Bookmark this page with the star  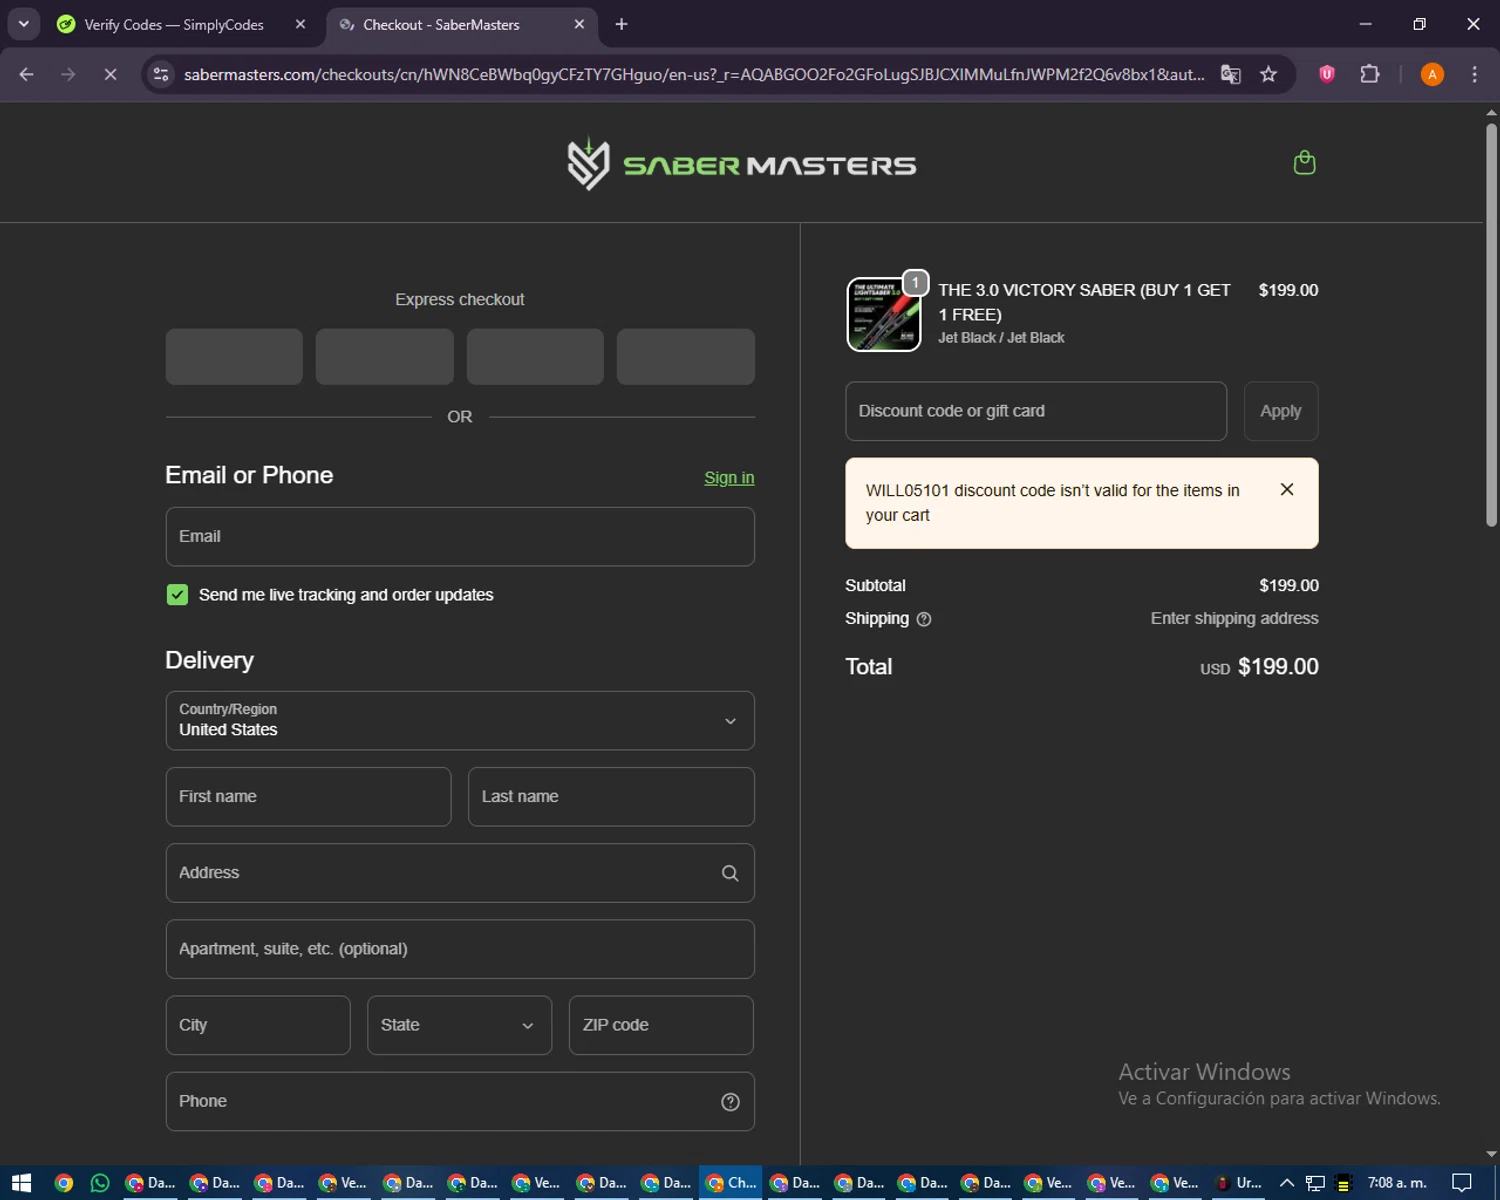tap(1268, 74)
